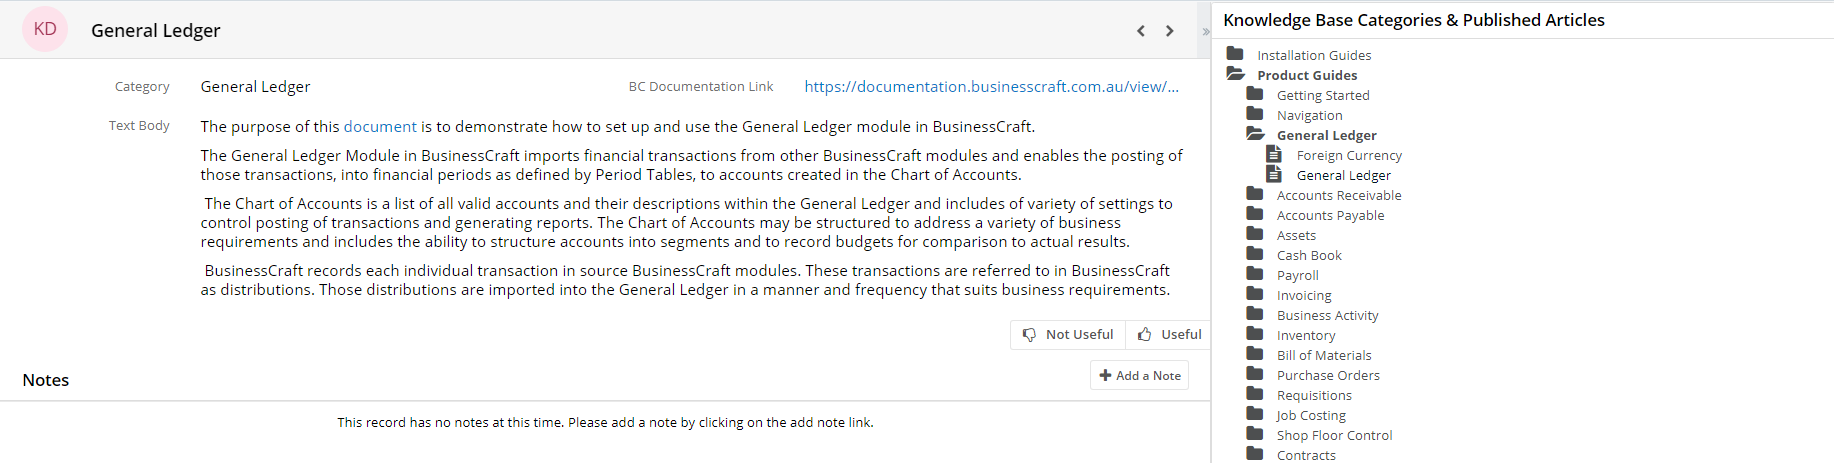Open the General Ledger article document icon
This screenshot has height=463, width=1834.
(x=1274, y=174)
